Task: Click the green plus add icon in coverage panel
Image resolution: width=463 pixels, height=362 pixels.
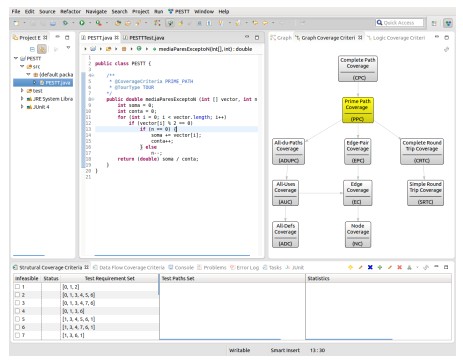Action: [380, 267]
